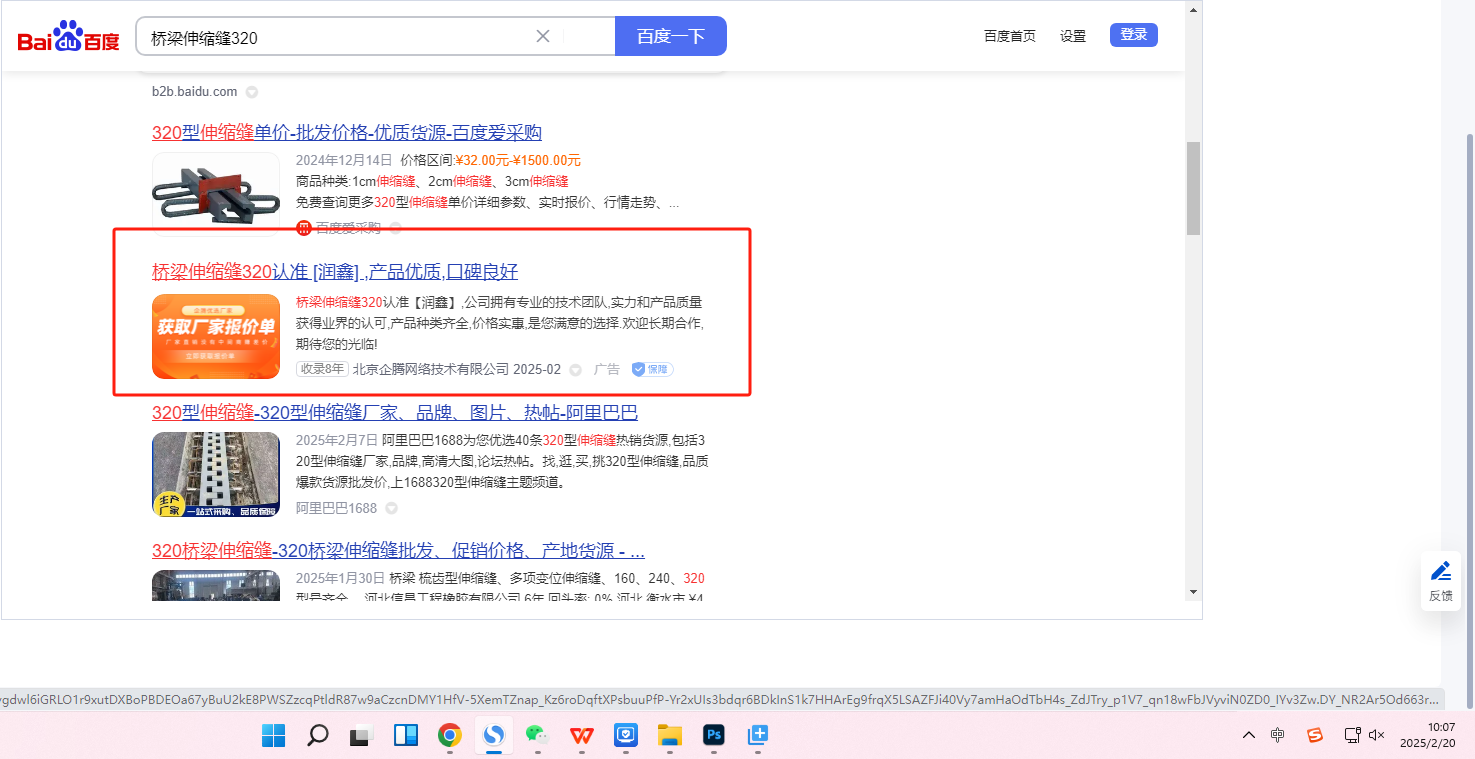Open File Explorer folder icon in taskbar
The image size is (1475, 759).
669,736
